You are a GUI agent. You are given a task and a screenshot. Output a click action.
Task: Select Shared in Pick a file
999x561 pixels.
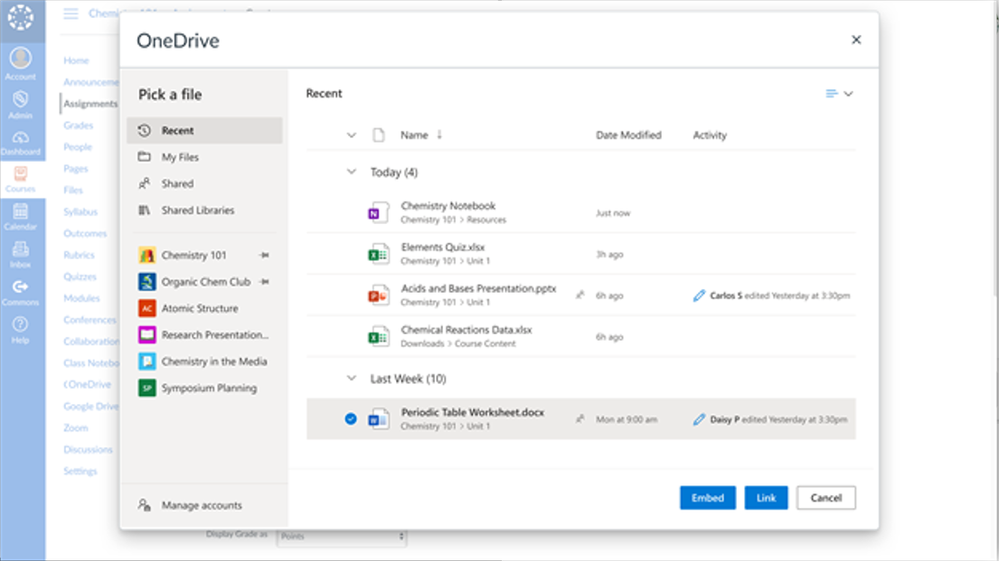click(x=205, y=184)
